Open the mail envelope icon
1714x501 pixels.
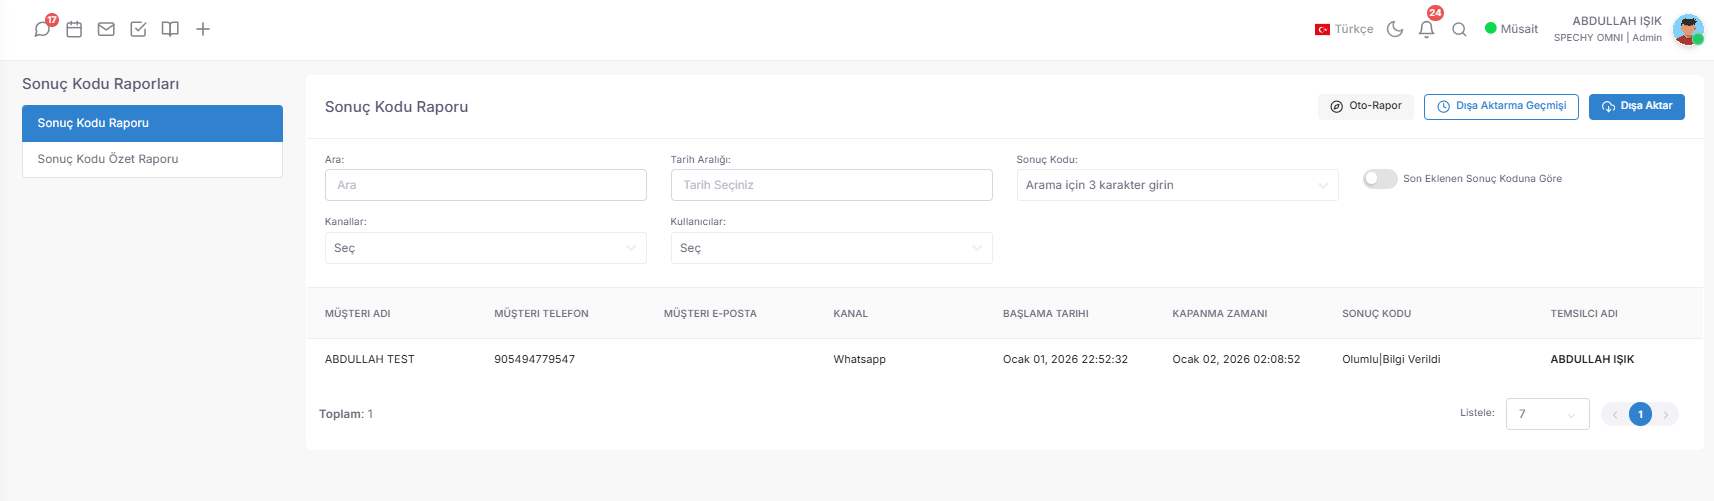point(106,29)
